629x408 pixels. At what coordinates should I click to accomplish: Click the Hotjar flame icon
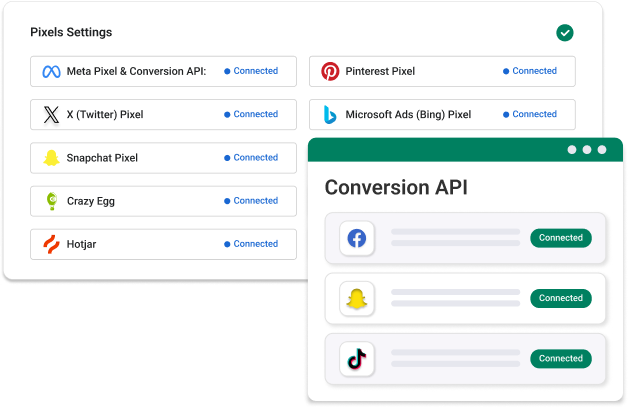tap(51, 244)
